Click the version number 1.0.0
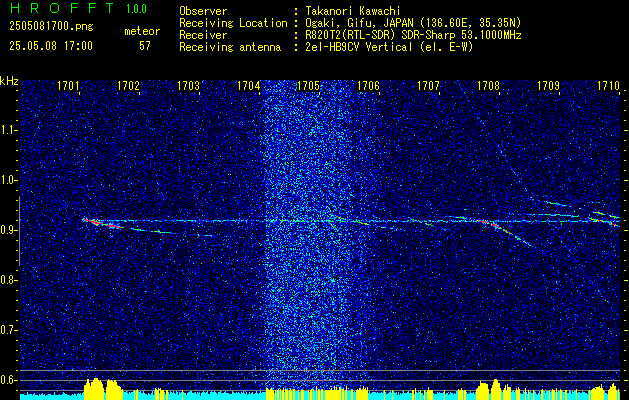Screen dimensions: 629x400 point(136,9)
